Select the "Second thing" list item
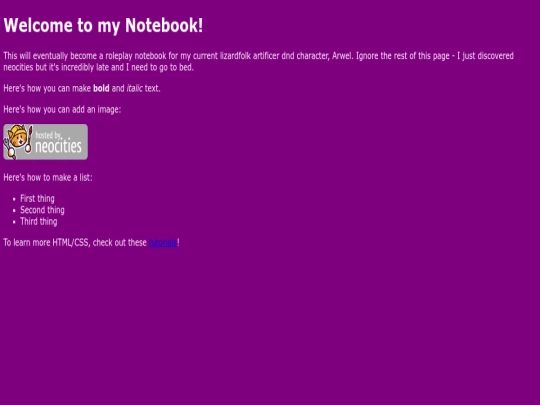The width and height of the screenshot is (540, 405). coord(42,210)
